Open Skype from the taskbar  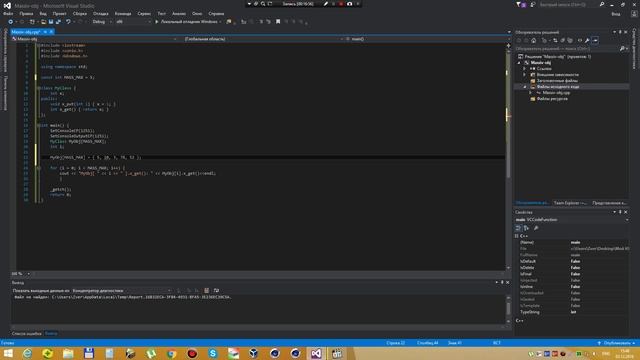pyautogui.click(x=213, y=353)
